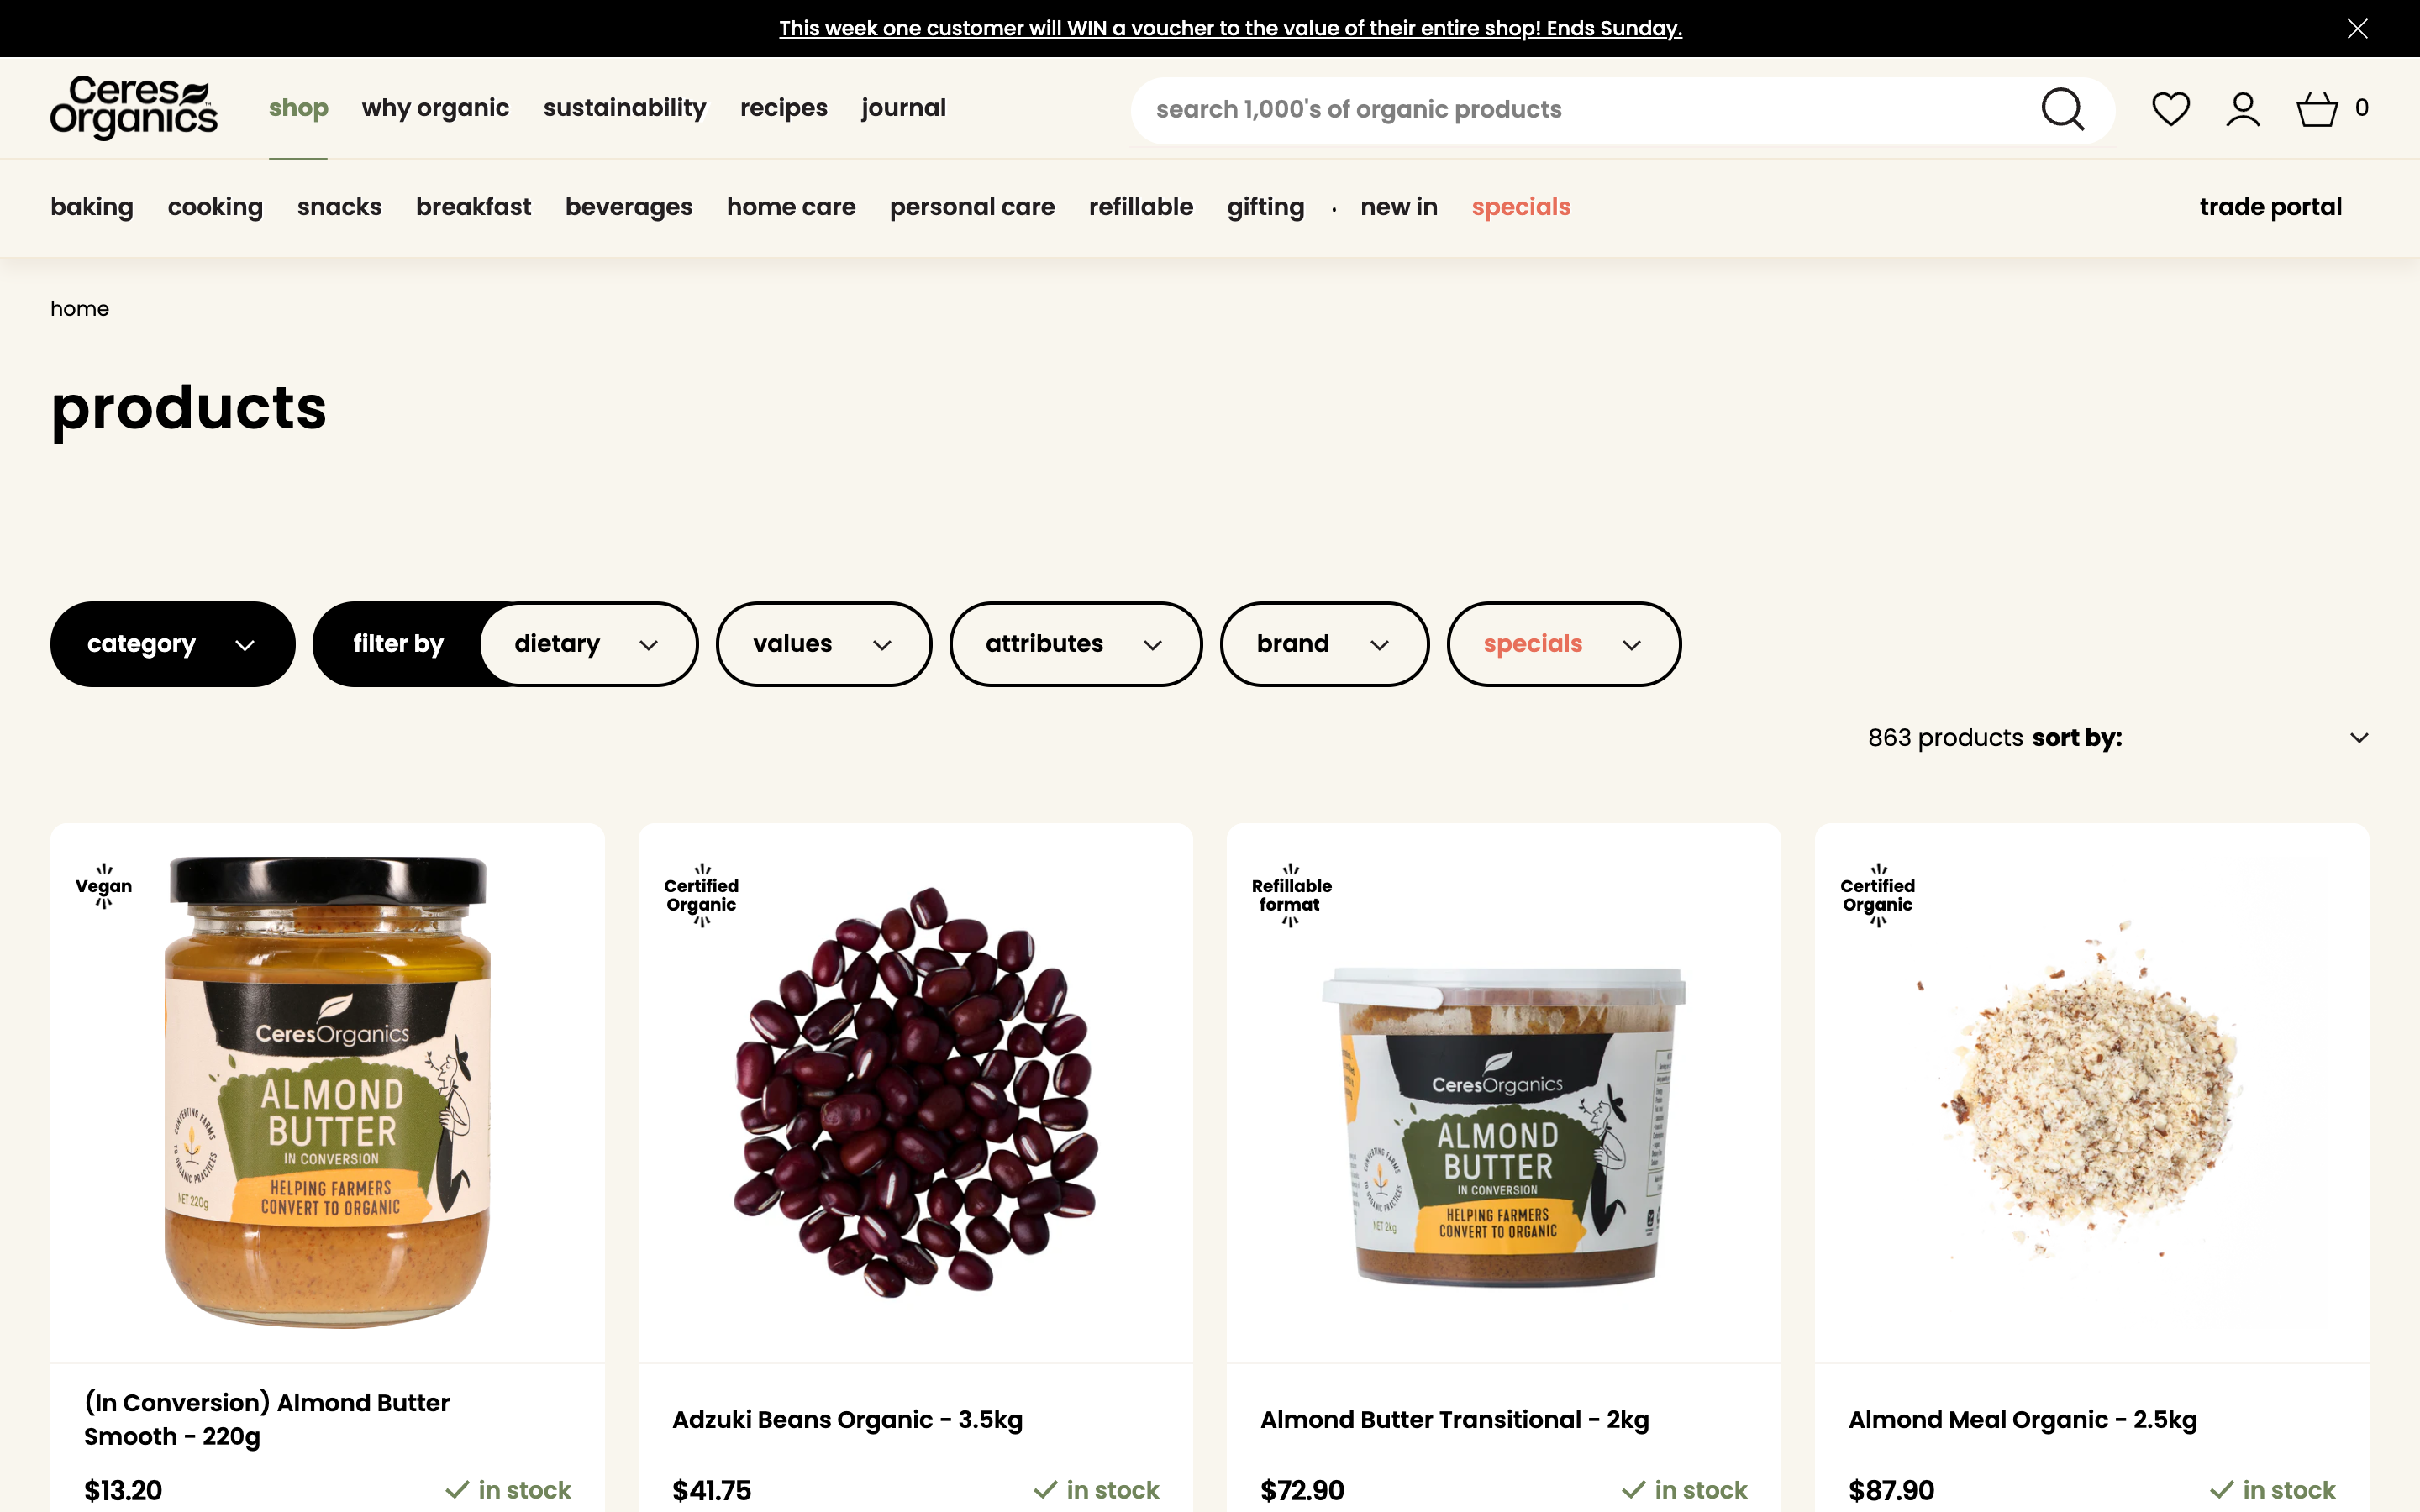Viewport: 2420px width, 1512px height.
Task: Open the beverages category tab
Action: click(628, 207)
